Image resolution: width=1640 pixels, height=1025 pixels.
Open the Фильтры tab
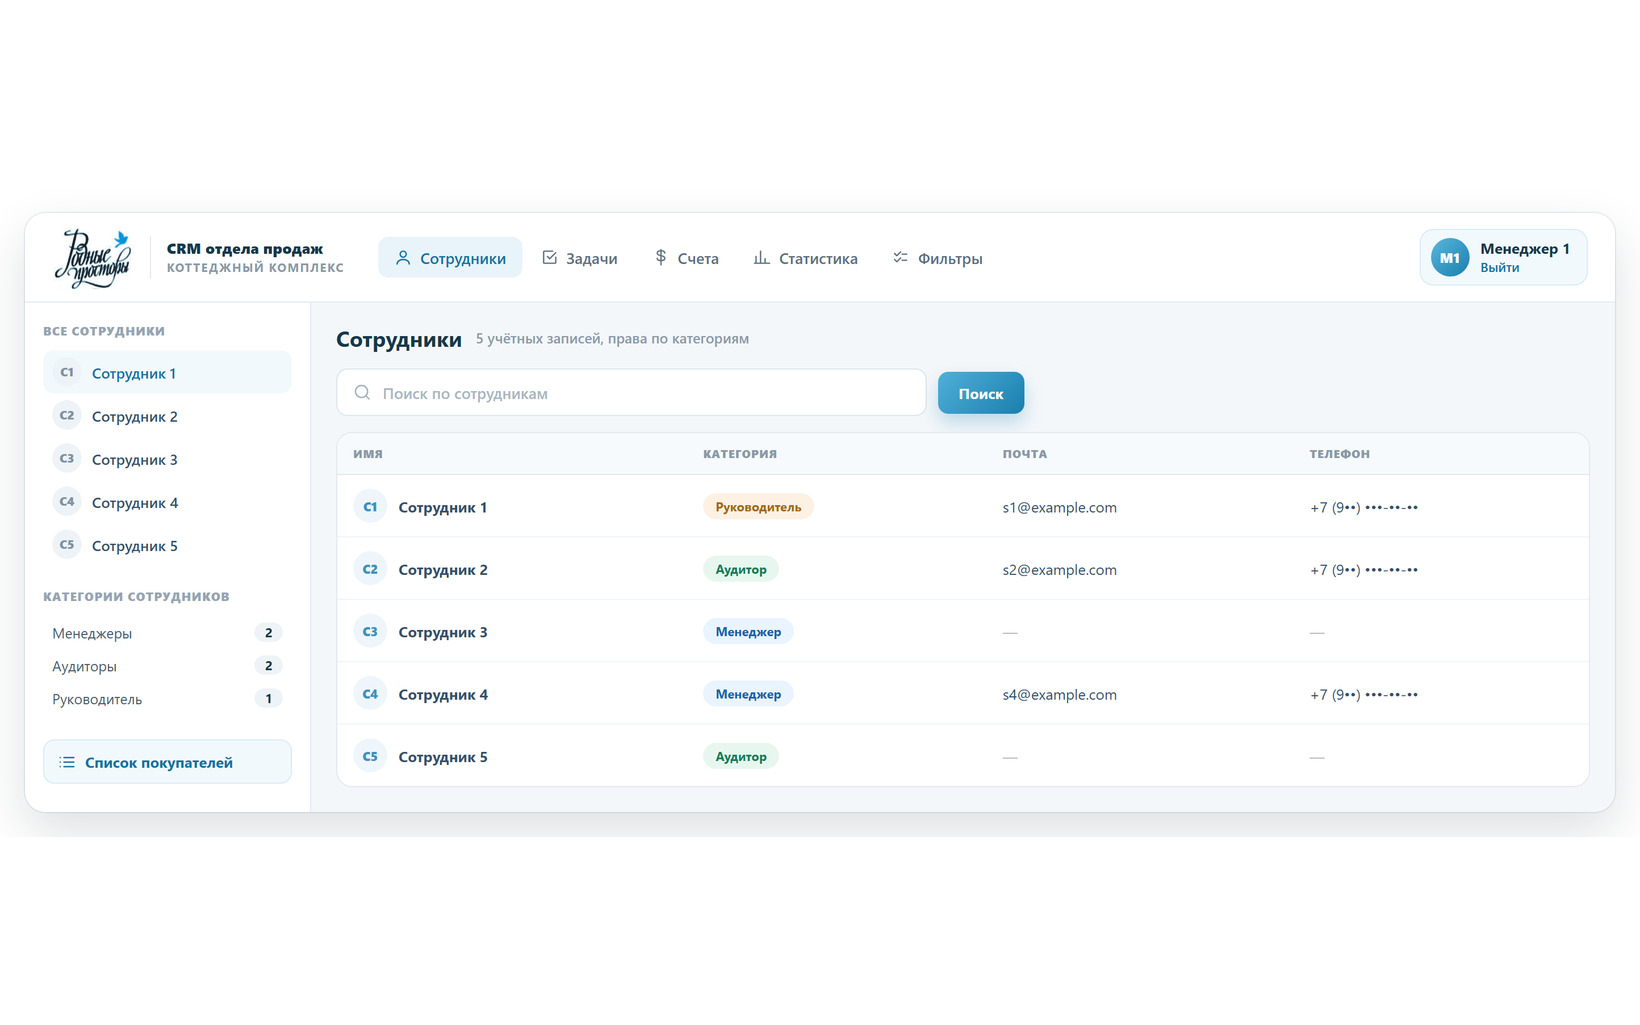(937, 258)
